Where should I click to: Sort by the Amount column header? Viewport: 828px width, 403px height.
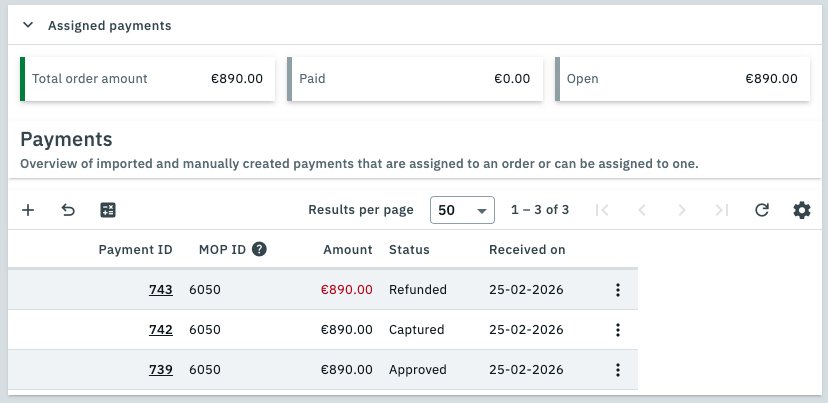point(347,250)
